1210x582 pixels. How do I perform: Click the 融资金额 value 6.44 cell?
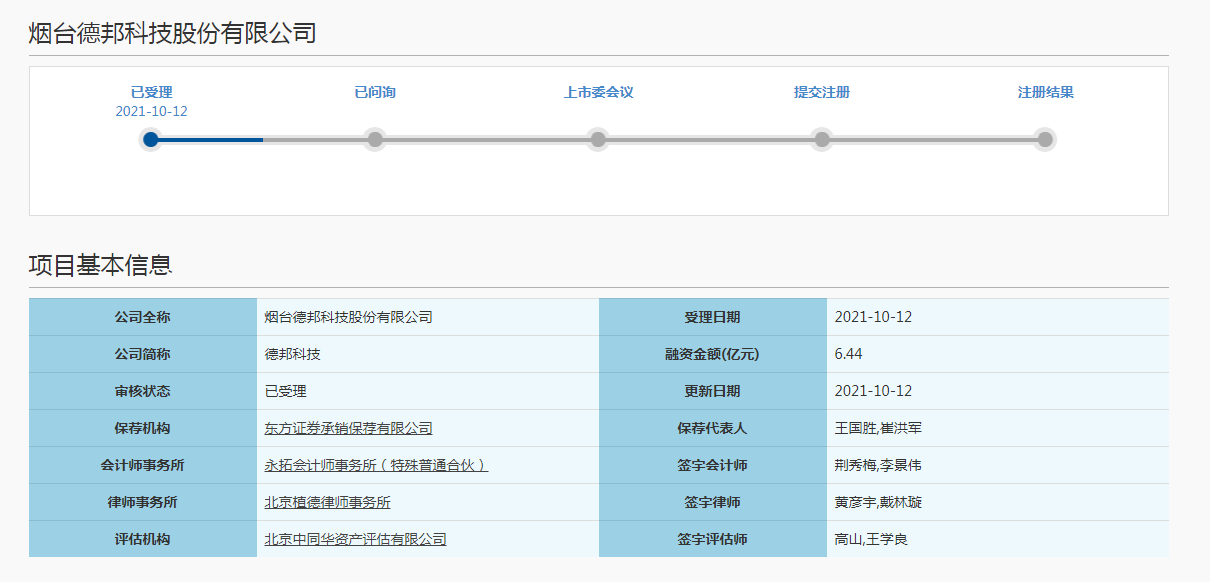coord(848,354)
